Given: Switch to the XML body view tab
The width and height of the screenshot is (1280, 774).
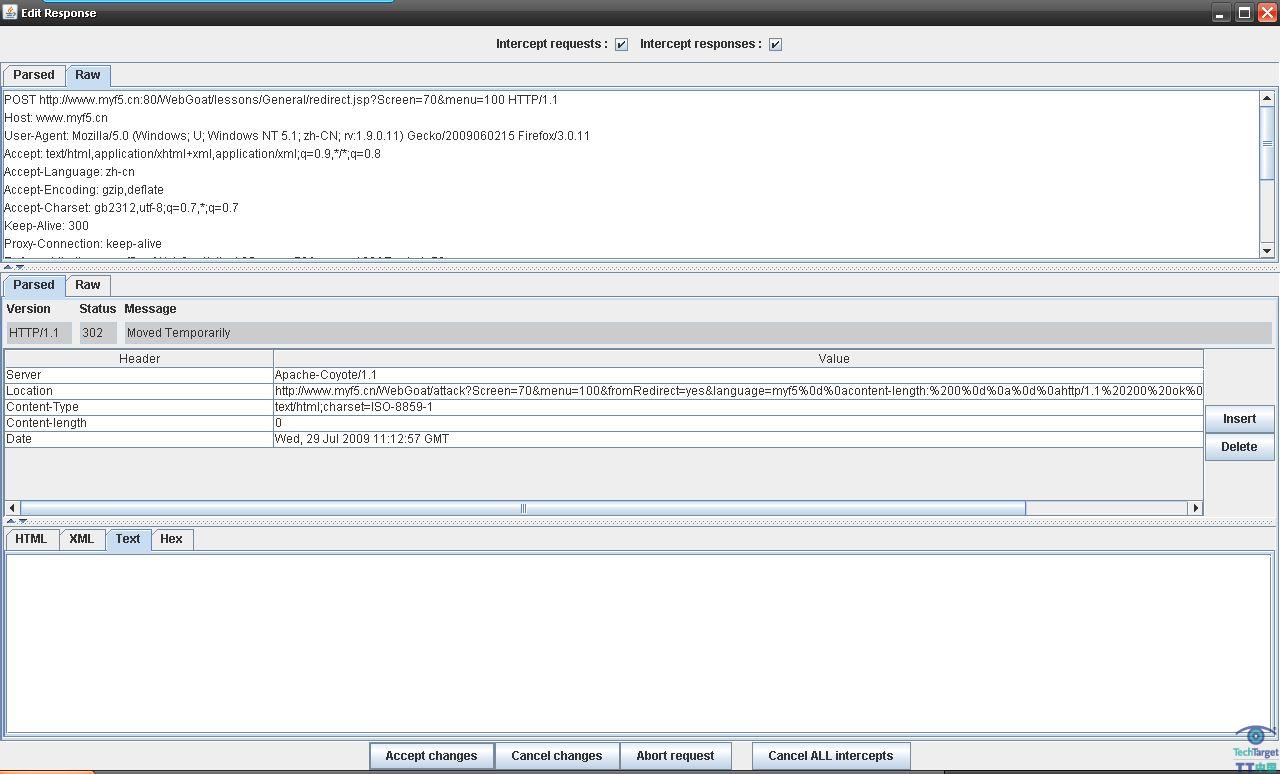Looking at the screenshot, I should [81, 539].
